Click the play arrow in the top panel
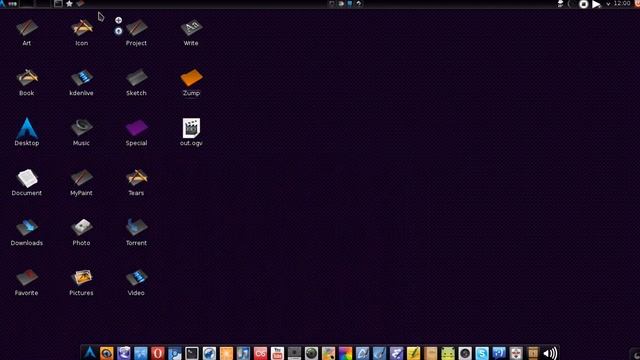Viewport: 640px width, 360px height. (x=596, y=4)
